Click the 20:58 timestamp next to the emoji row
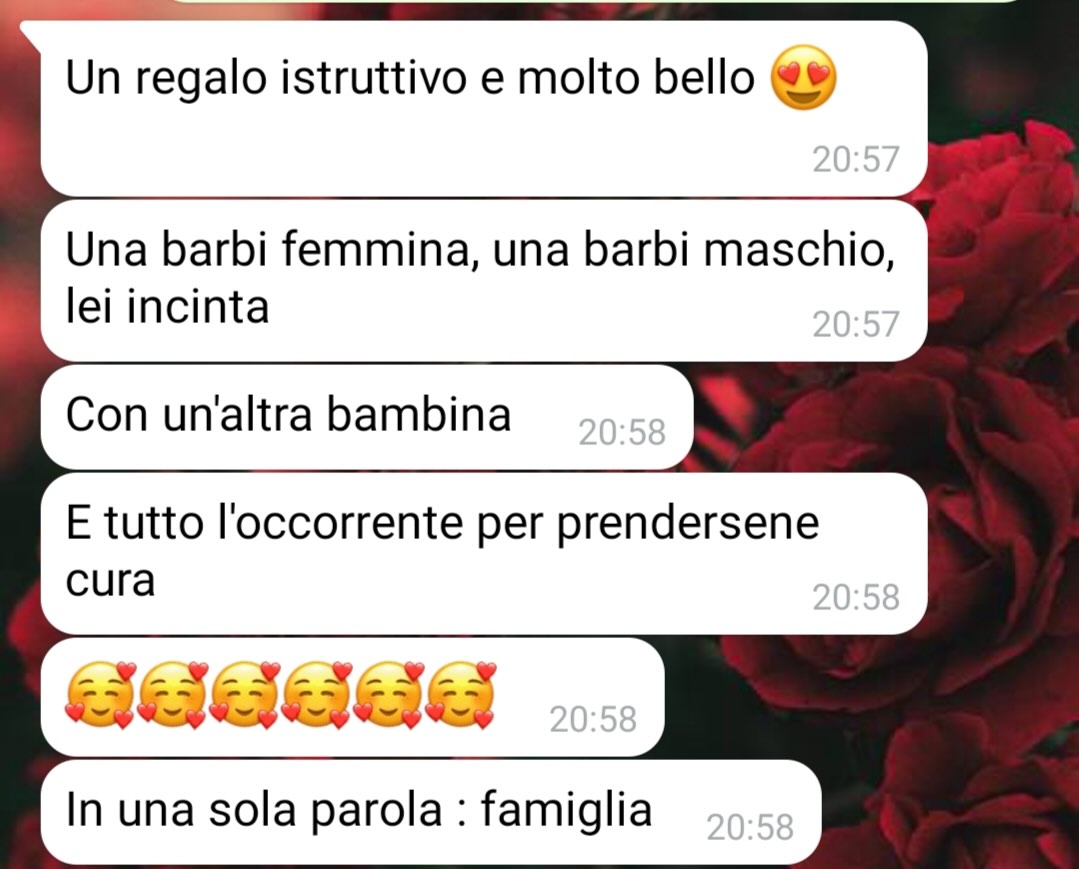Screen dimensions: 1079x869 pos(592,719)
